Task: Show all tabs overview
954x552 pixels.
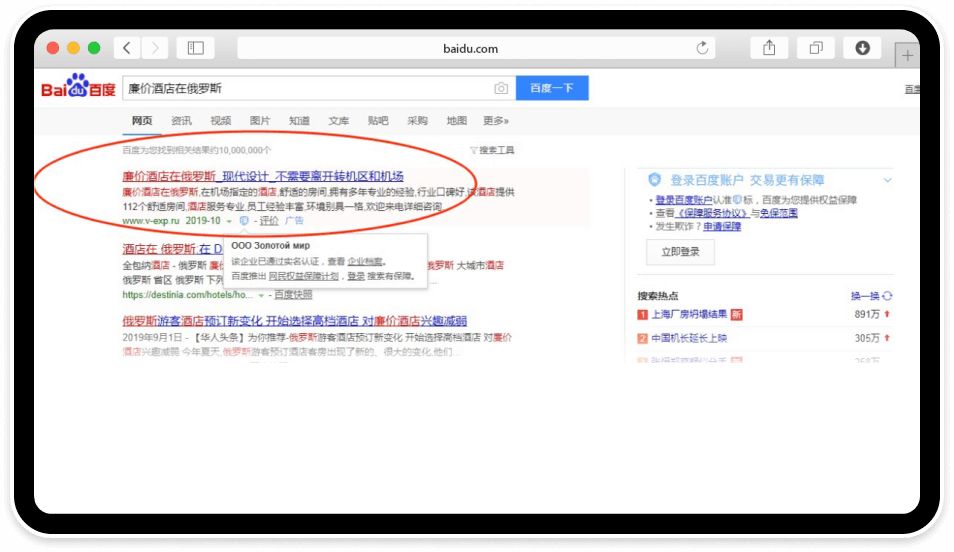Action: pos(816,48)
